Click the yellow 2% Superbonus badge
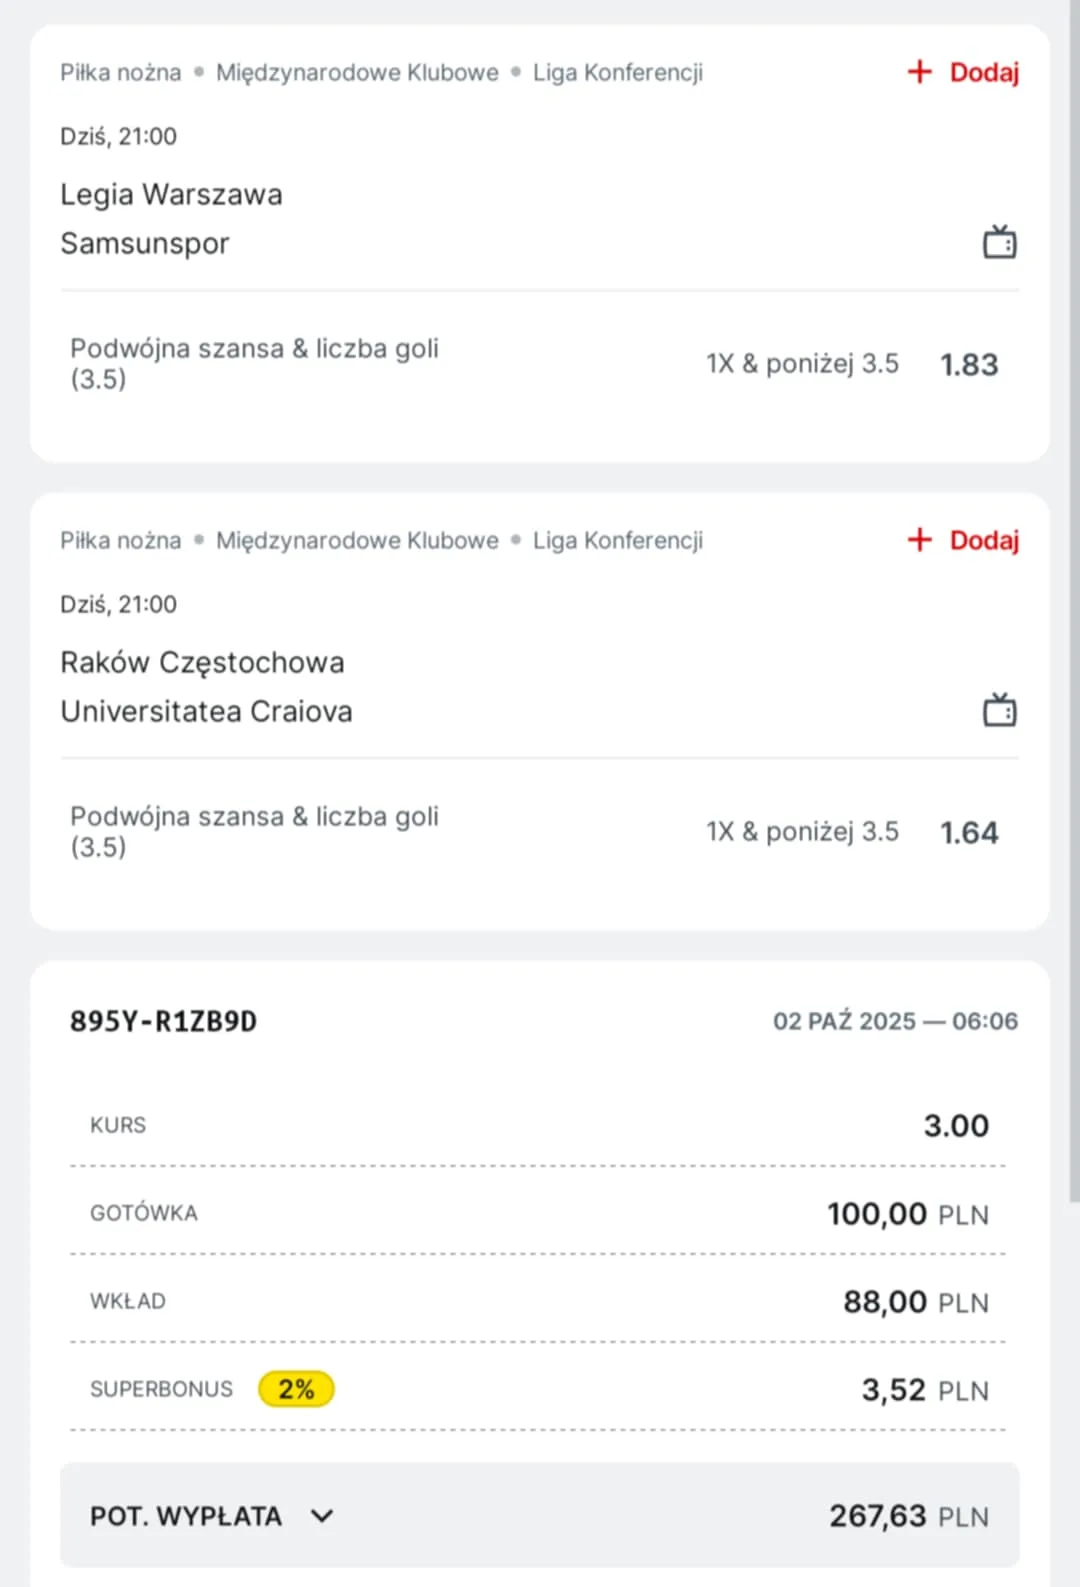The width and height of the screenshot is (1080, 1587). (x=296, y=1389)
